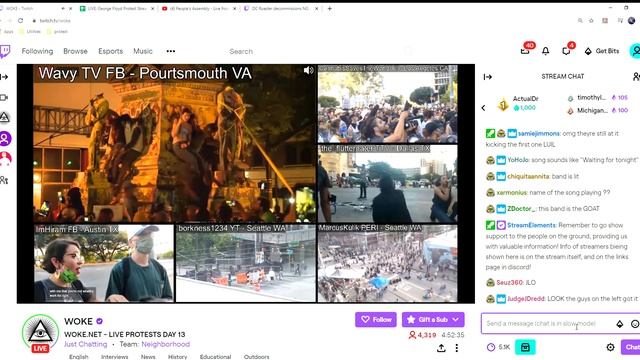Click the purple Chat send button

tap(631, 347)
